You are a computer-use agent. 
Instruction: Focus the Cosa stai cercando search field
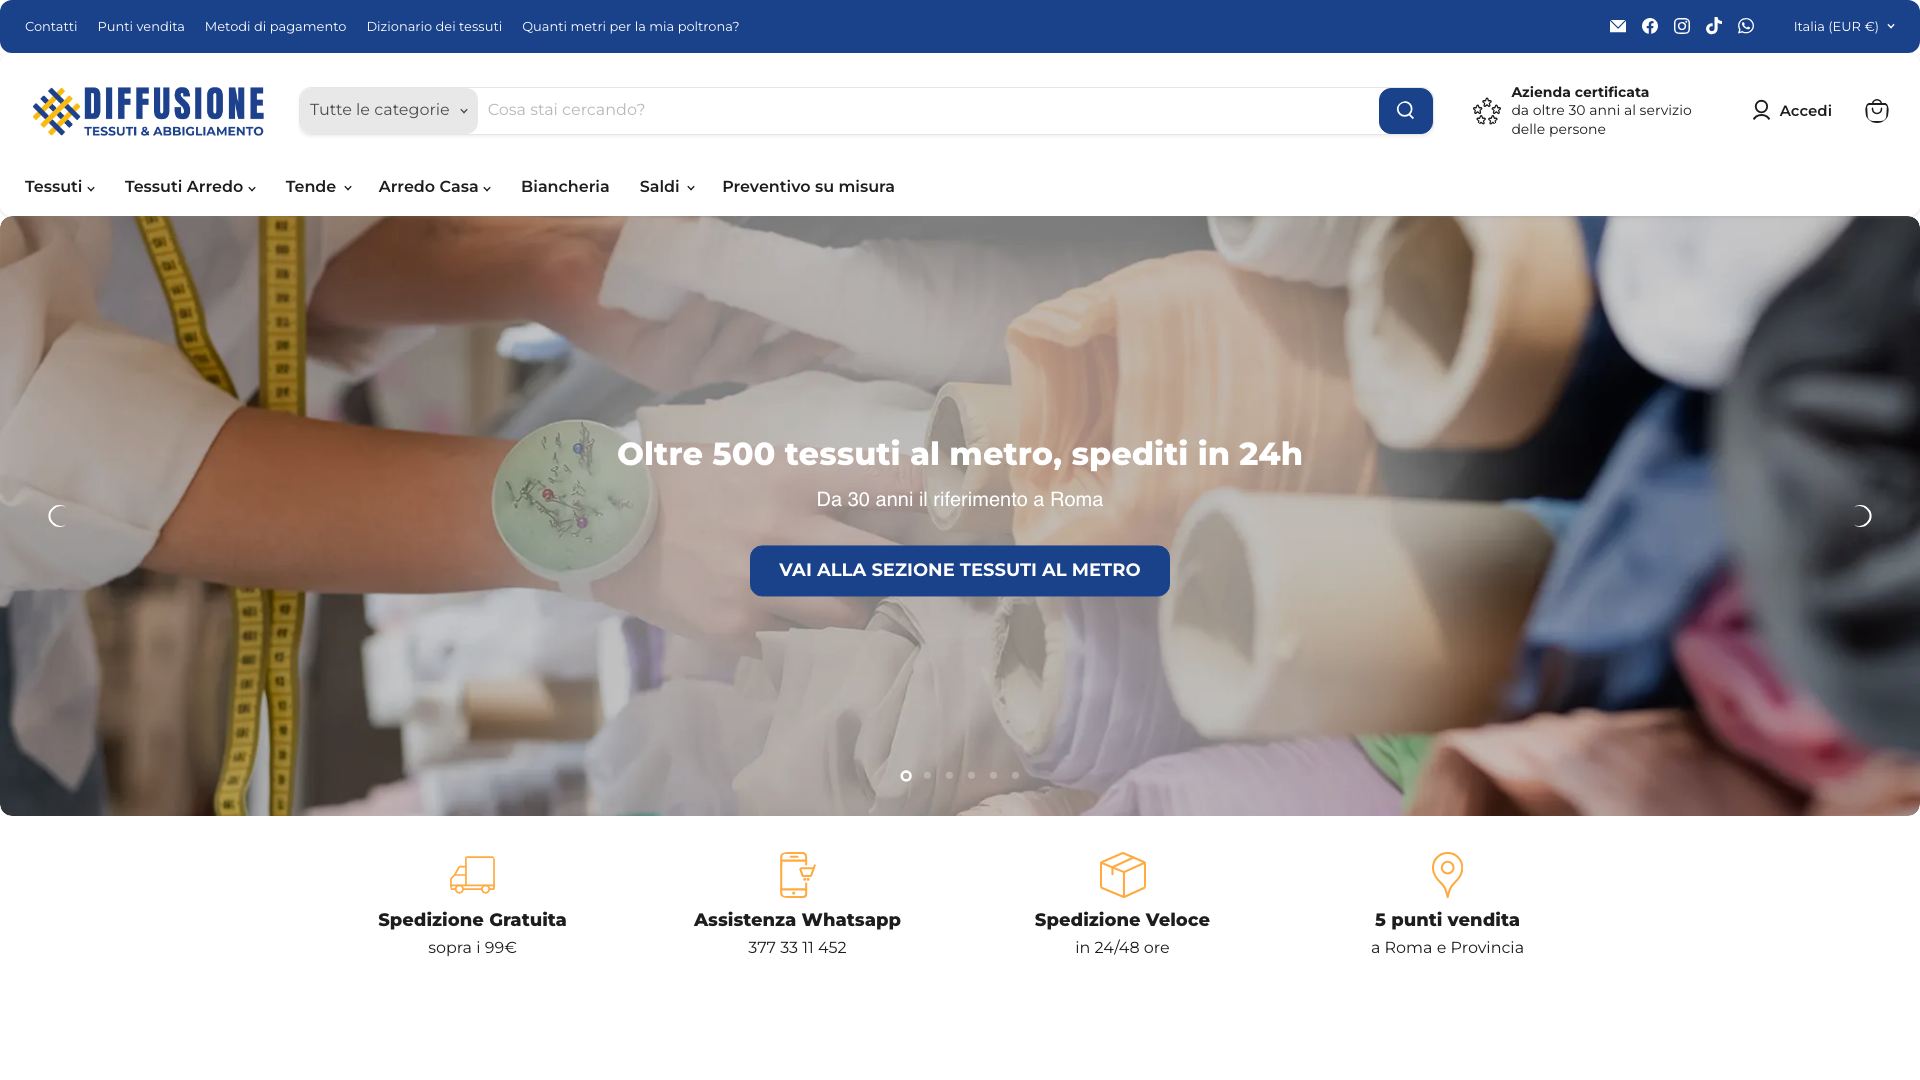point(928,110)
